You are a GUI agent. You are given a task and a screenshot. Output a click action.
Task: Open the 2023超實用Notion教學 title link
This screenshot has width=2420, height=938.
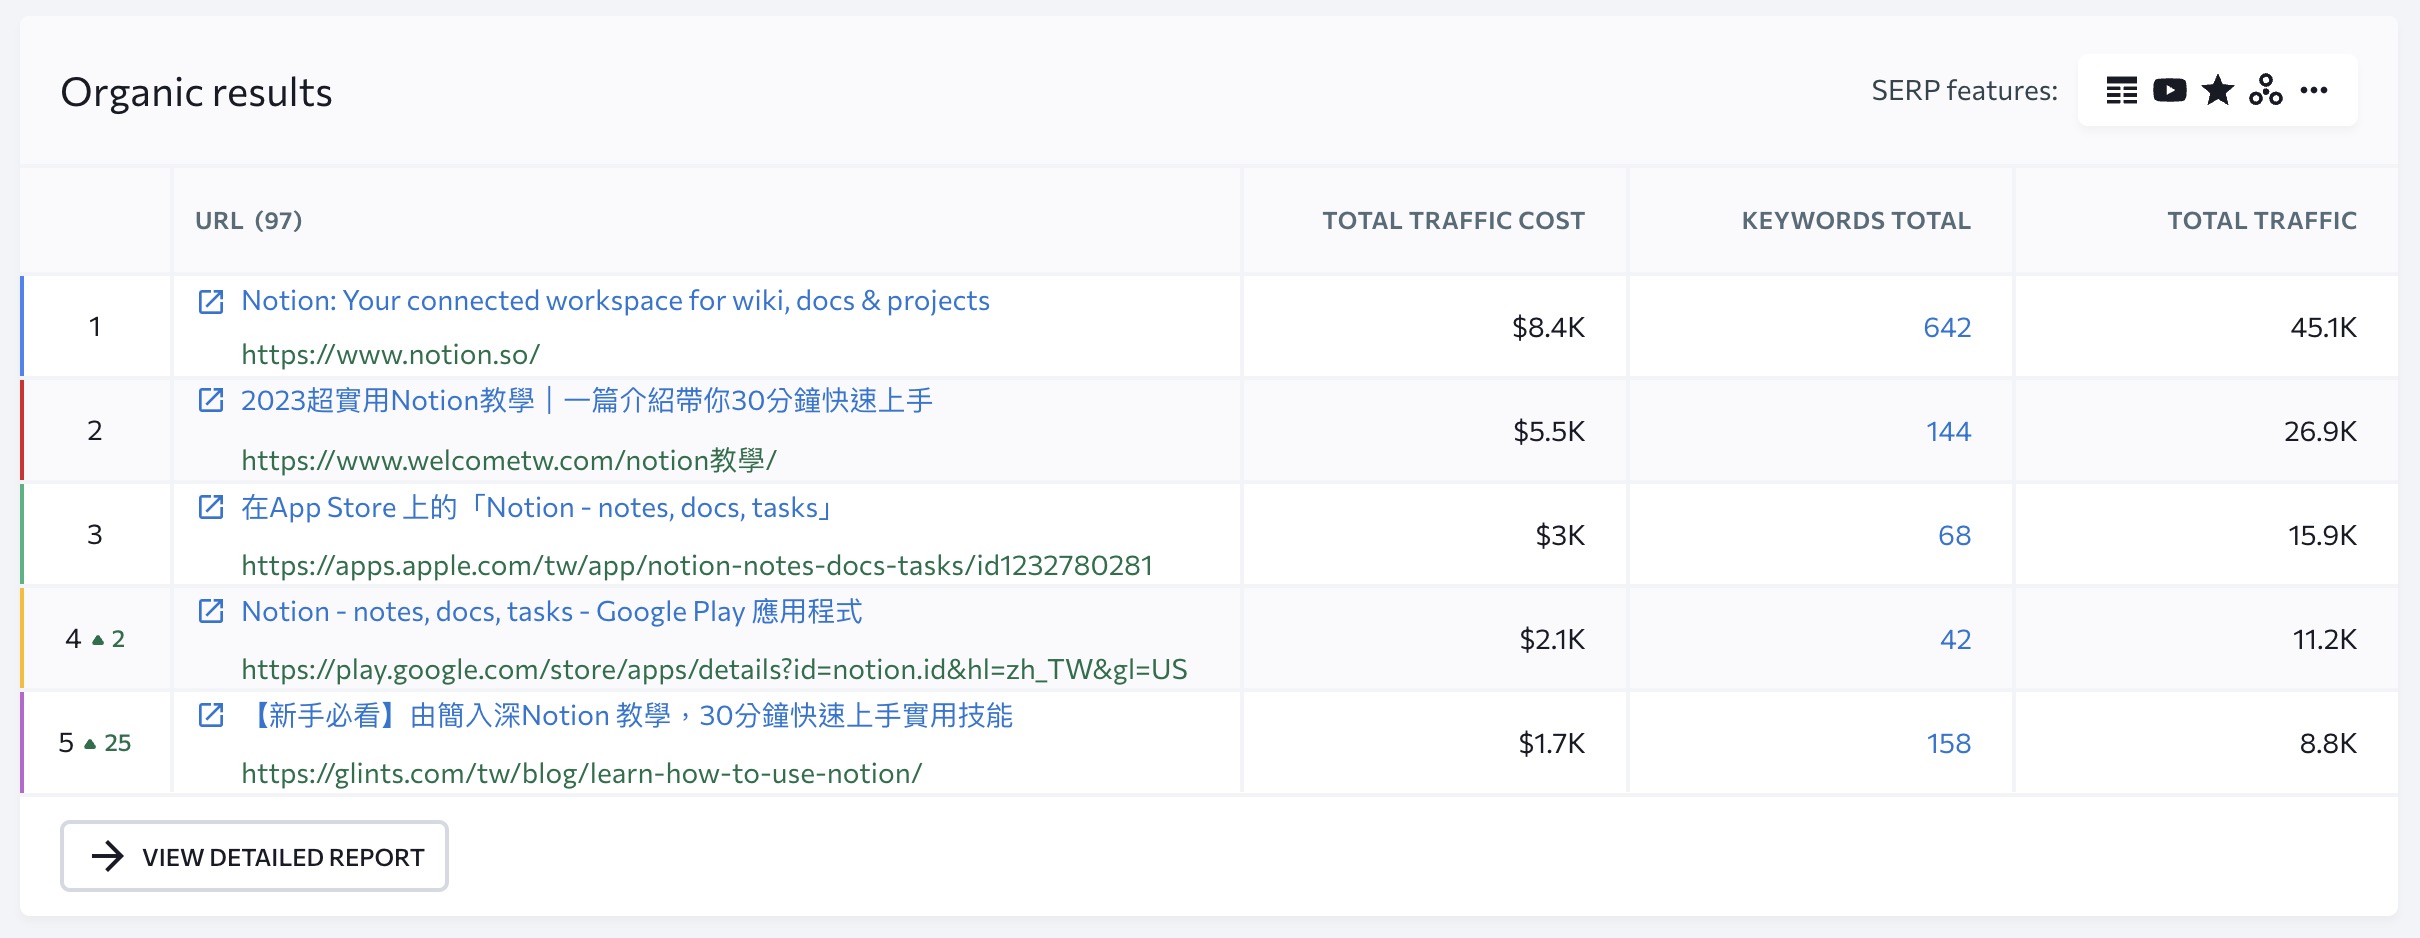click(x=587, y=401)
